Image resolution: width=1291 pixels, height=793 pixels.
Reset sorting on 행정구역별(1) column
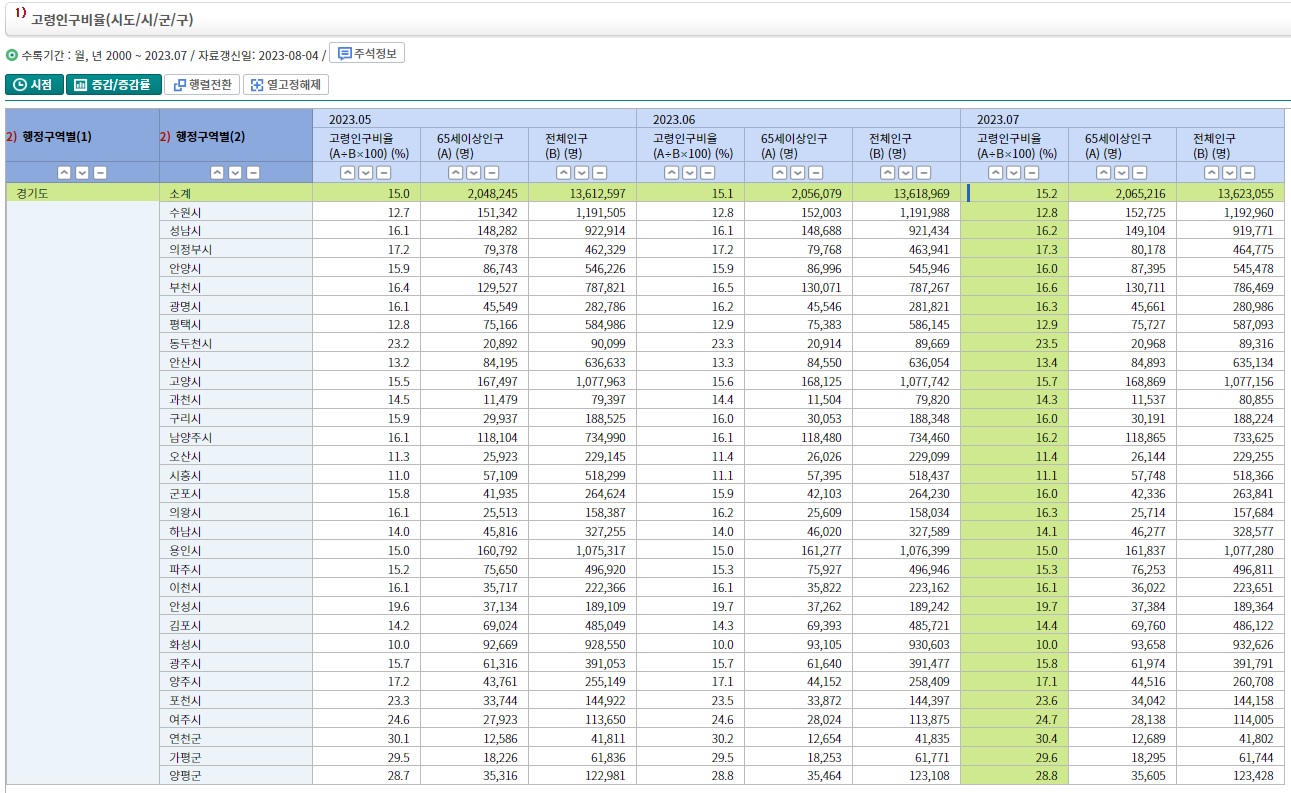click(x=99, y=173)
